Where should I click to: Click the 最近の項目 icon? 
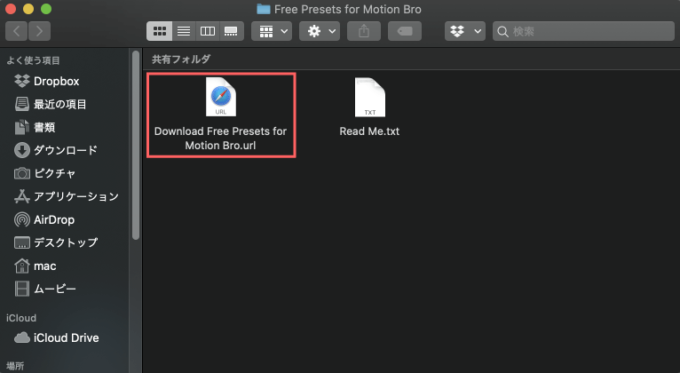[22, 104]
